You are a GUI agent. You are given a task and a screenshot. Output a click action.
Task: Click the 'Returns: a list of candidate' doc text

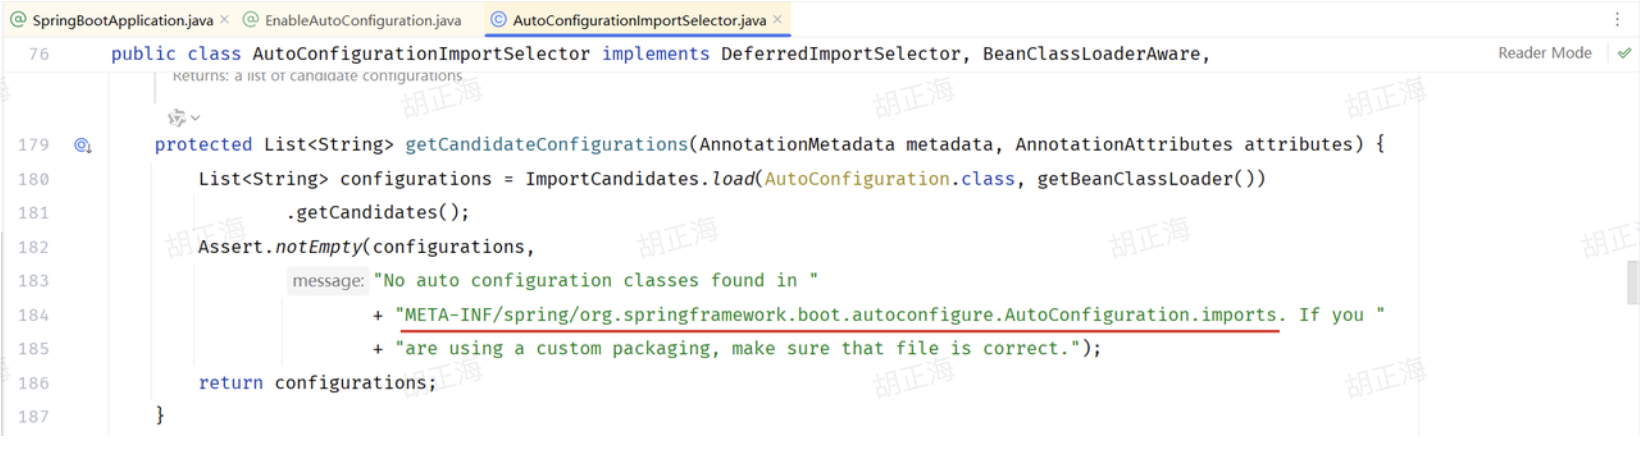click(x=317, y=76)
